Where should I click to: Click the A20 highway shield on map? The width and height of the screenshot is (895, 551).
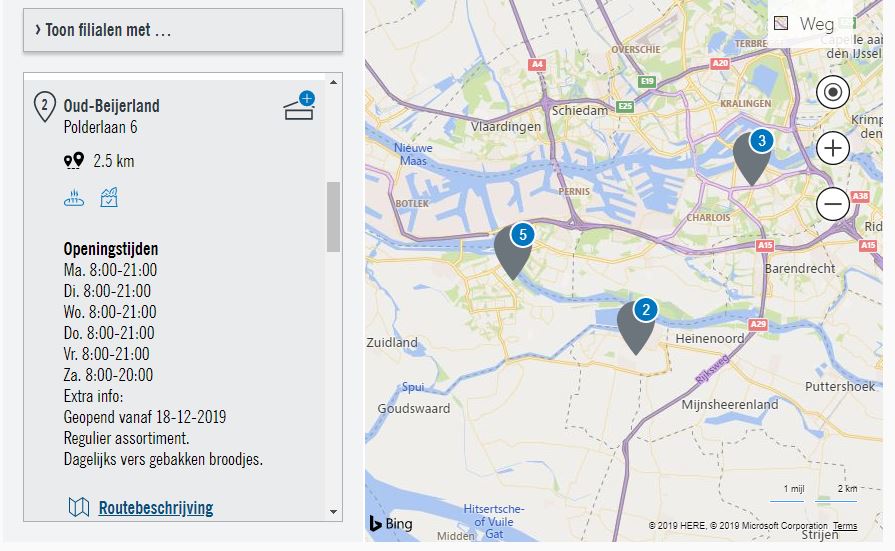click(720, 63)
